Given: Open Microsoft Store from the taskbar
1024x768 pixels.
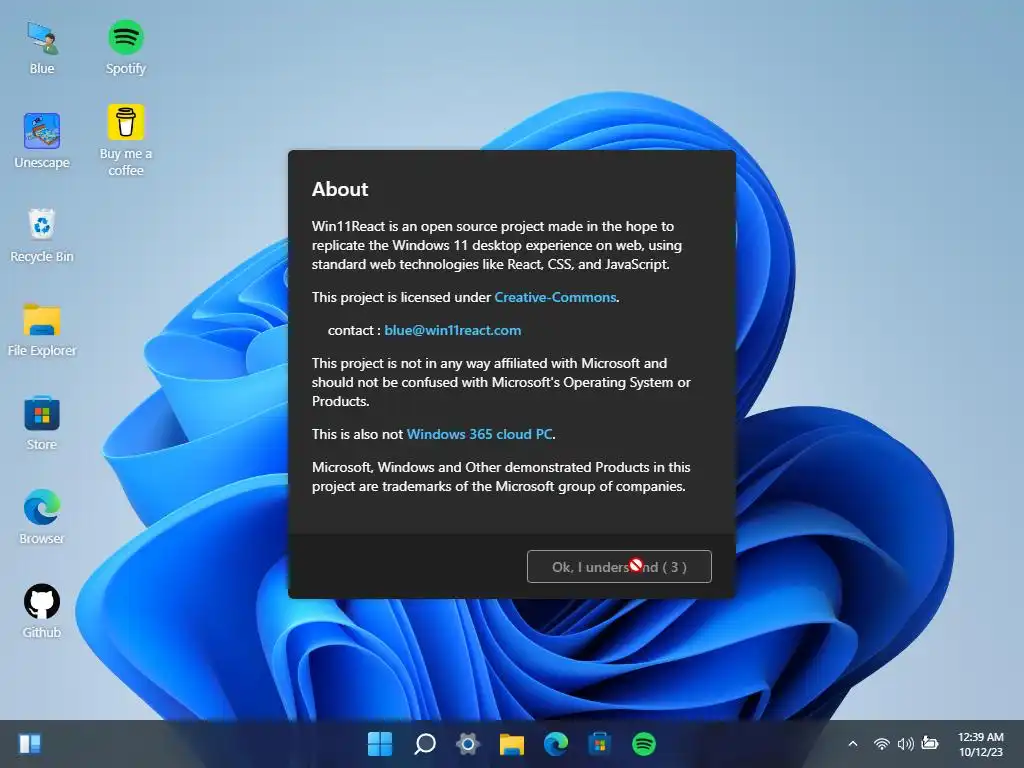Looking at the screenshot, I should pyautogui.click(x=600, y=744).
